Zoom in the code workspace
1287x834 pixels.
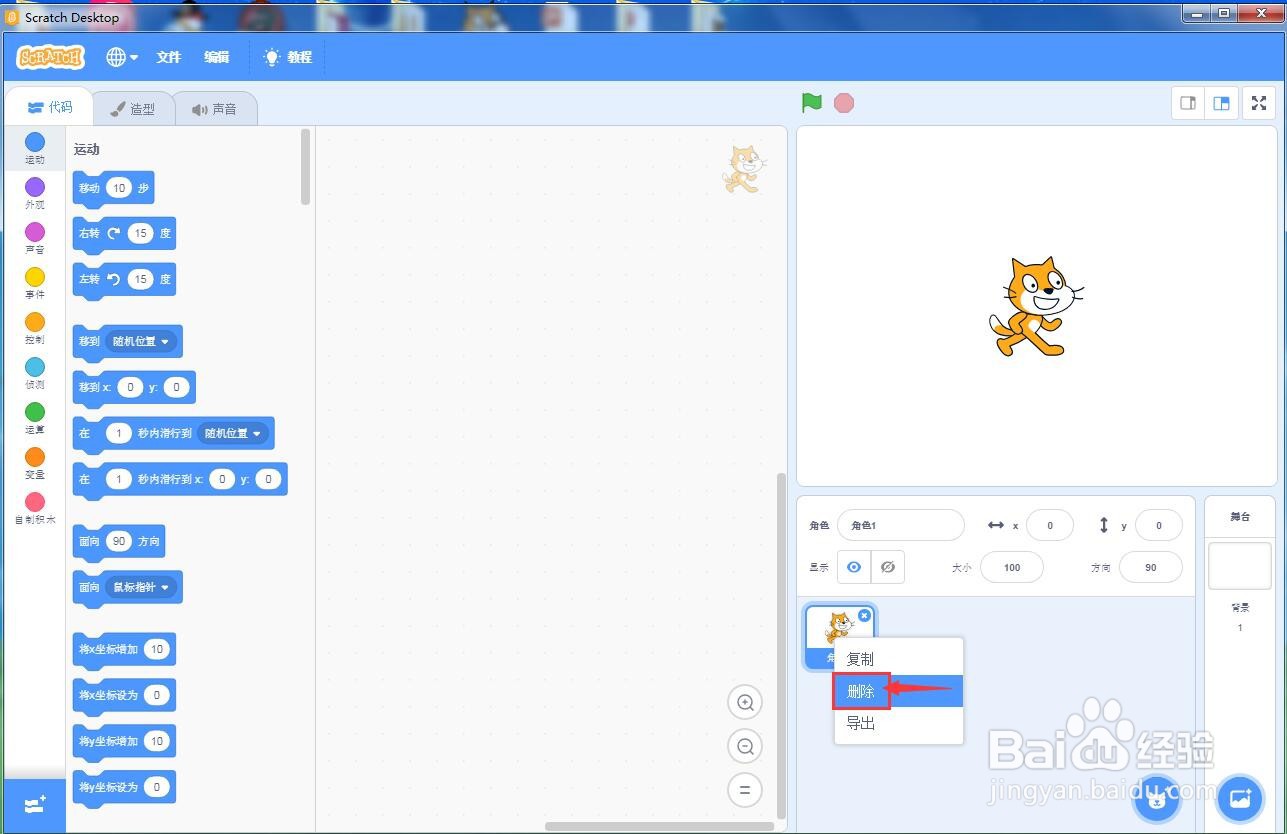(x=744, y=703)
